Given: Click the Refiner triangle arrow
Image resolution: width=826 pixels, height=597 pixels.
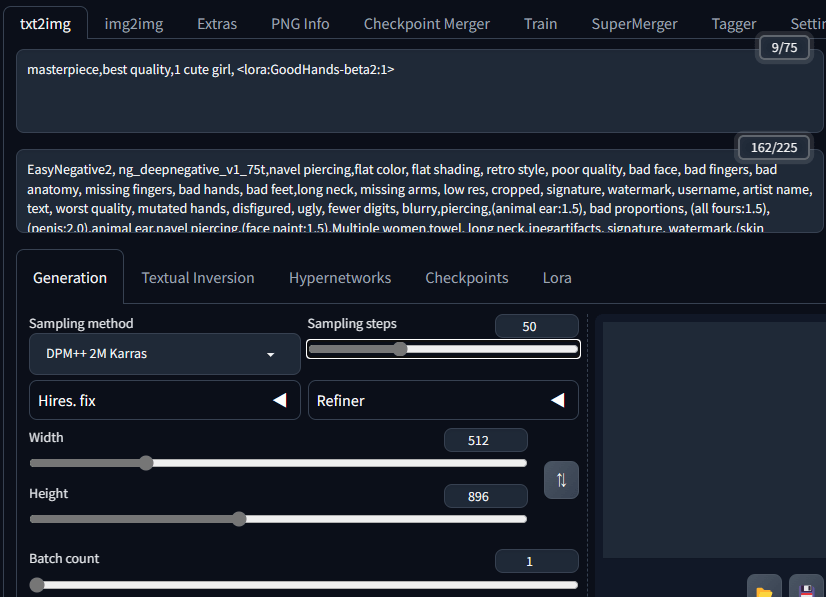Looking at the screenshot, I should [558, 400].
